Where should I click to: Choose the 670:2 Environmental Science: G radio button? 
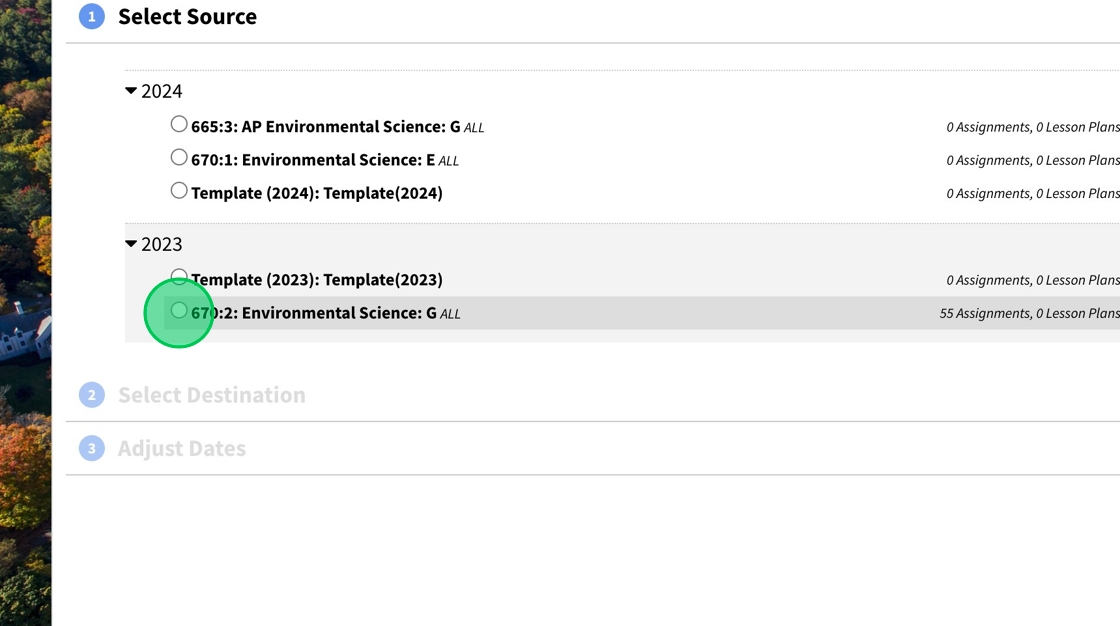179,310
